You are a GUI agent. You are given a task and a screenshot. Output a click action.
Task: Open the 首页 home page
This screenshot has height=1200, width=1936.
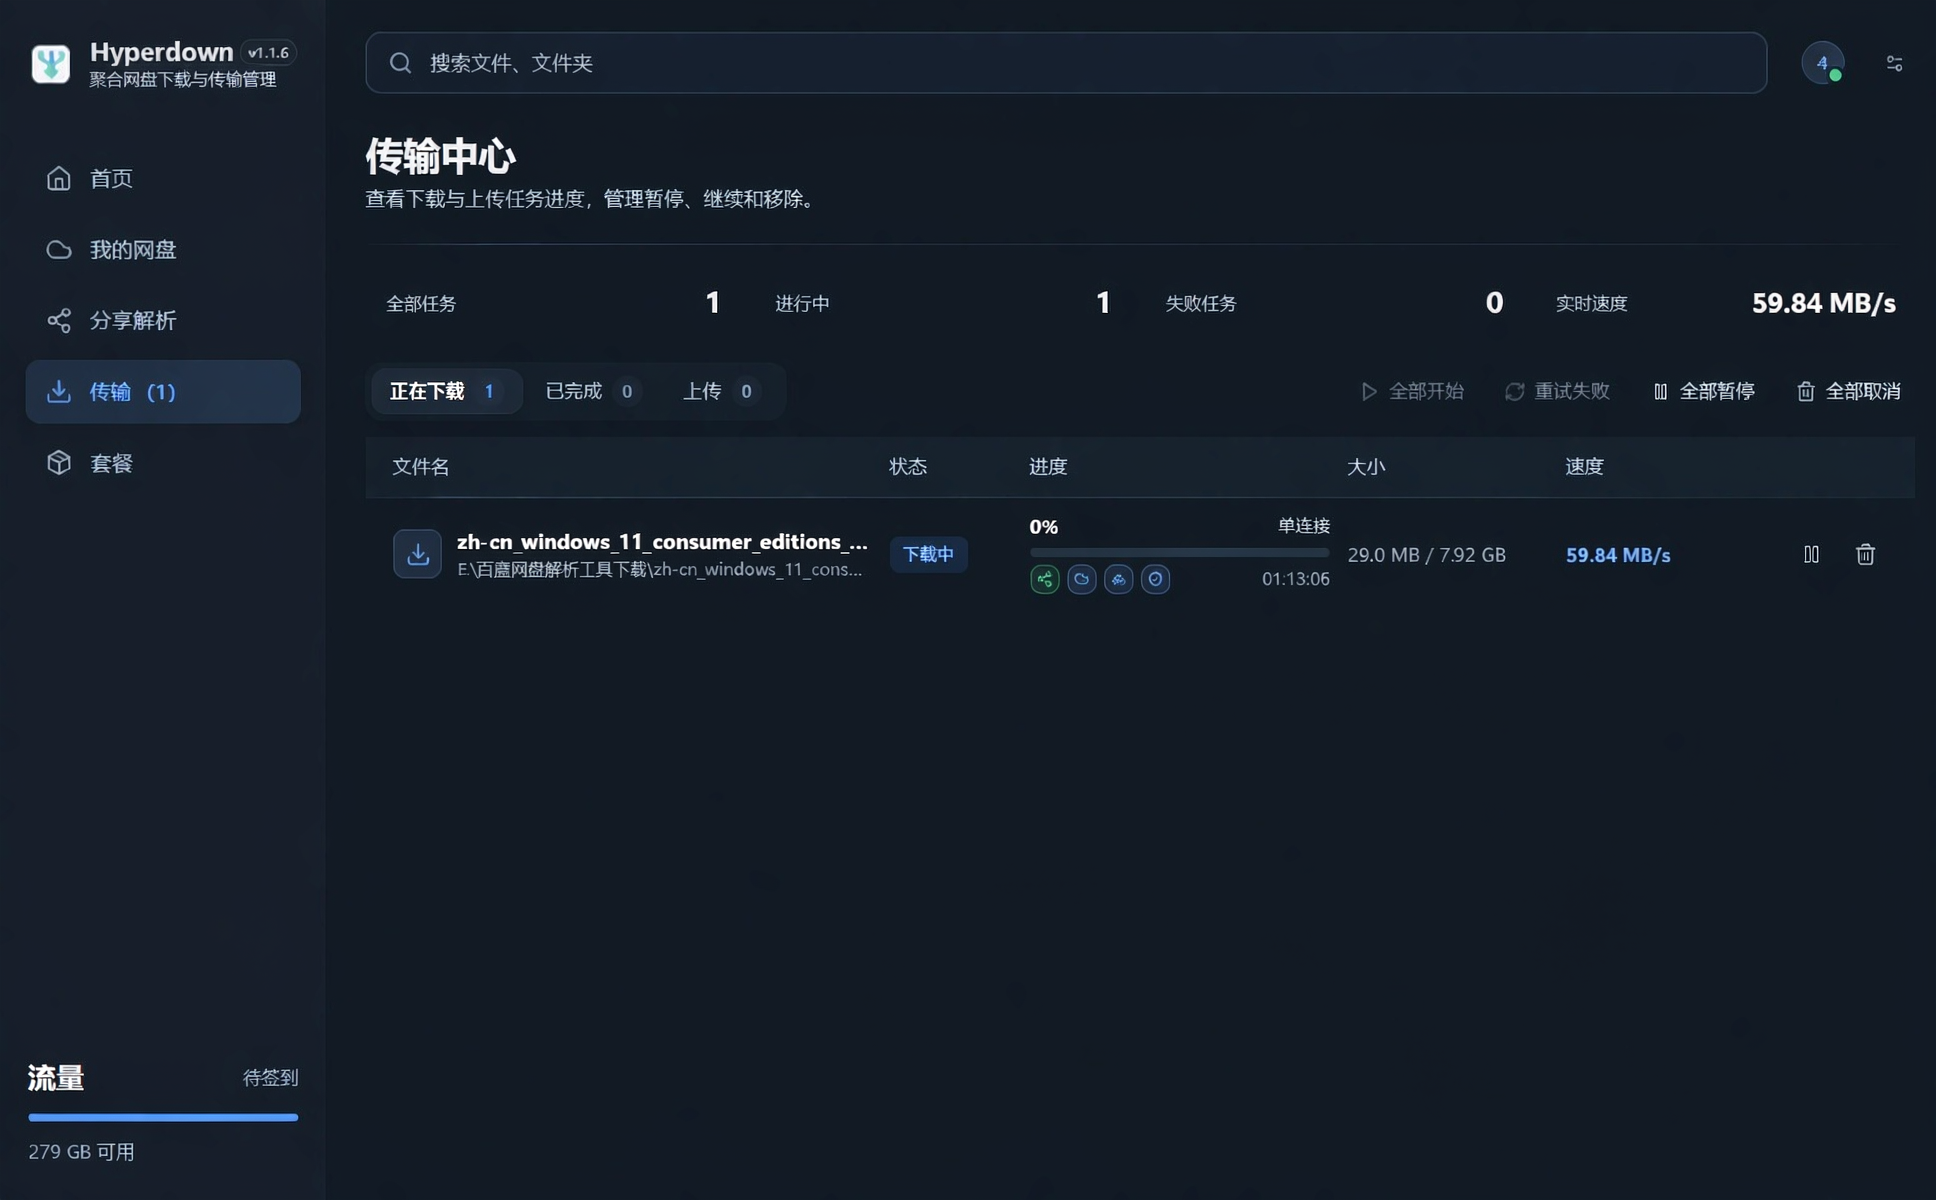point(163,178)
